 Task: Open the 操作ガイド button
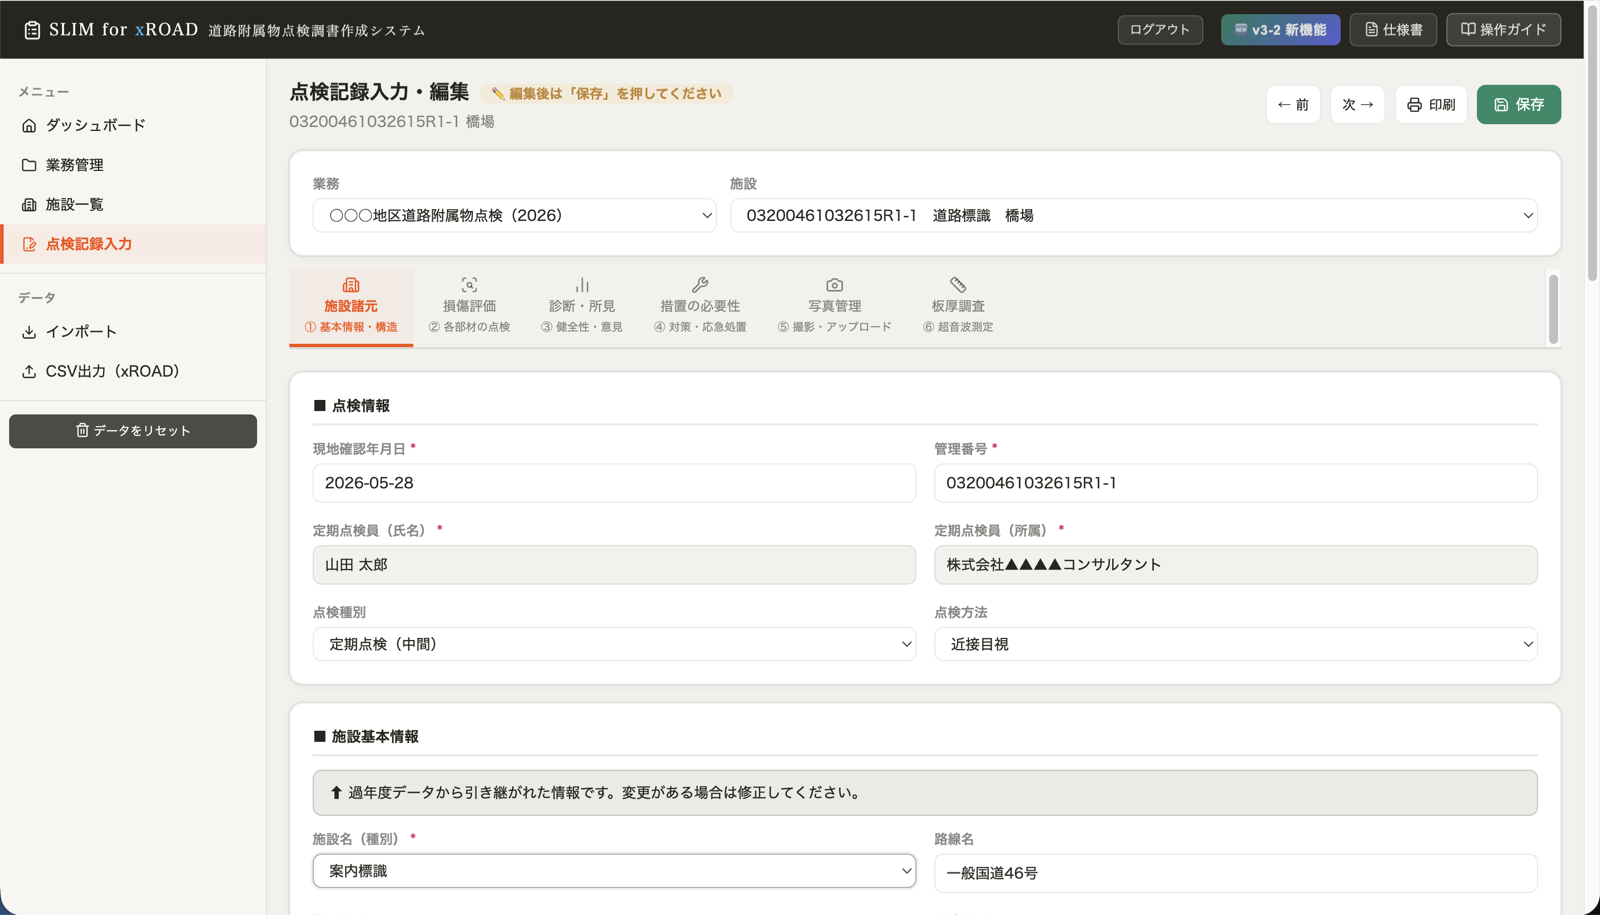pos(1503,30)
